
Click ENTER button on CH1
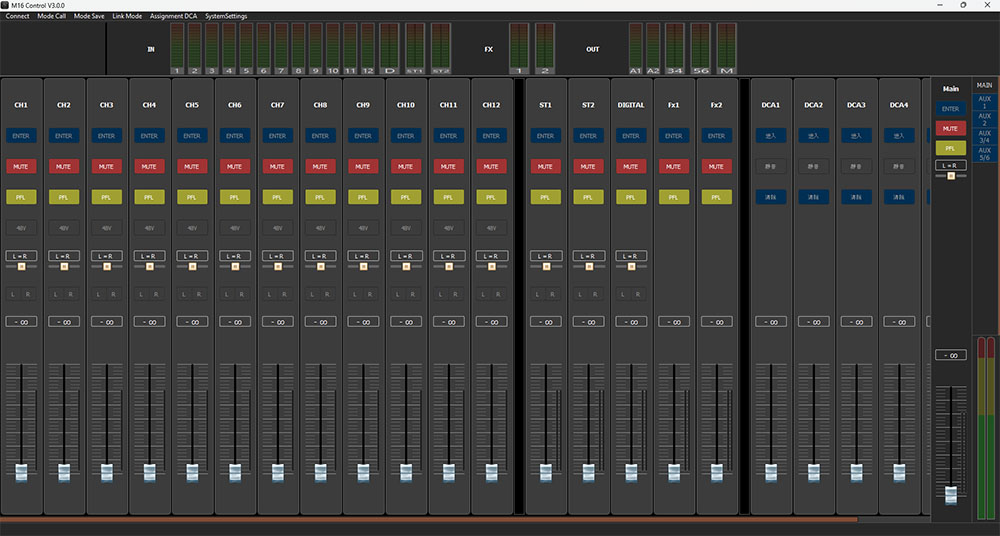point(21,136)
